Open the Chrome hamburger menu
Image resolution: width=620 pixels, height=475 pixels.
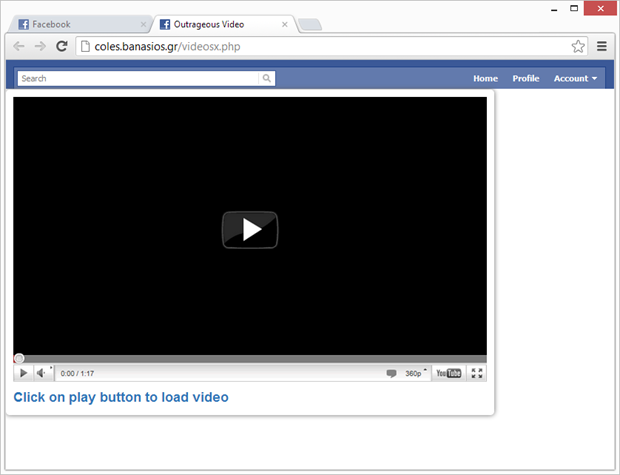pos(602,46)
